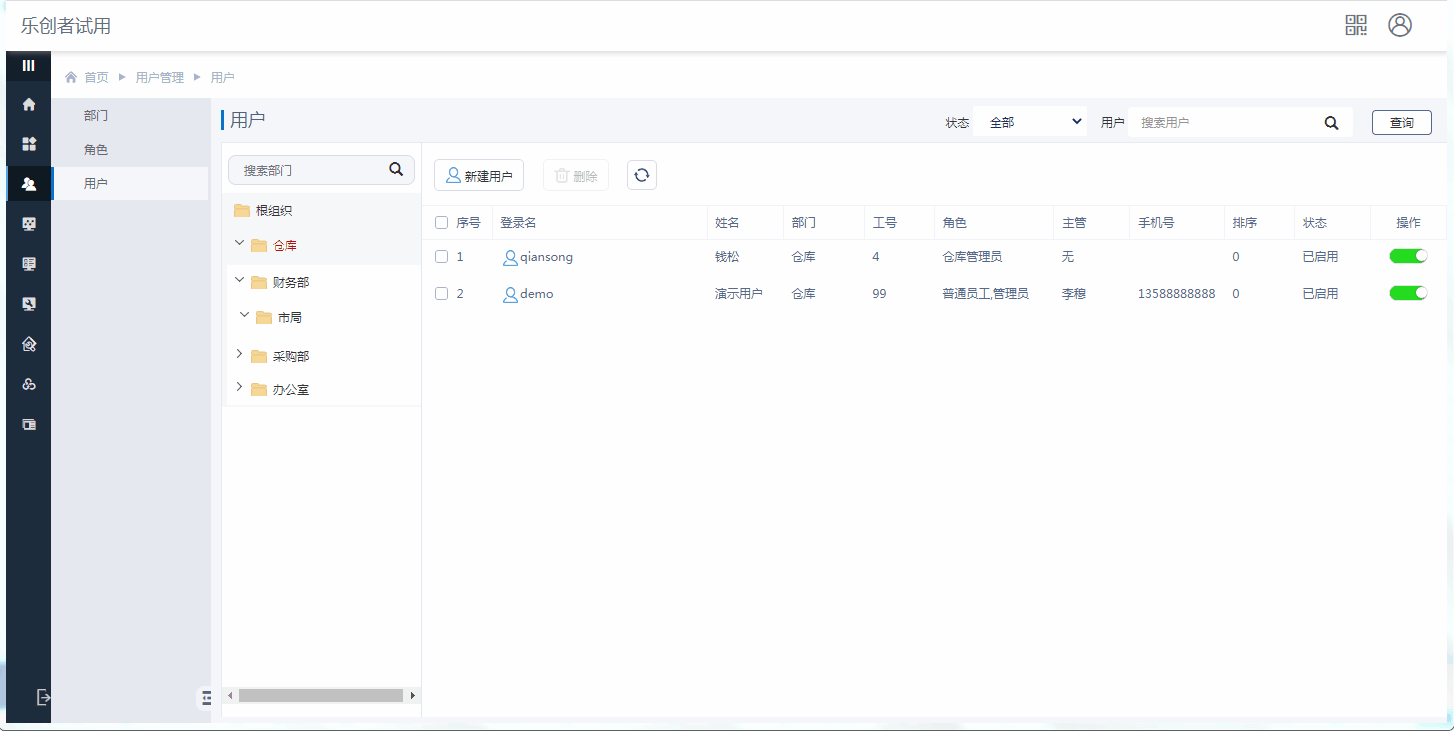Screen dimensions: 1454x731
Task: Click the sidebar menu toggle icon at top
Action: (29, 65)
